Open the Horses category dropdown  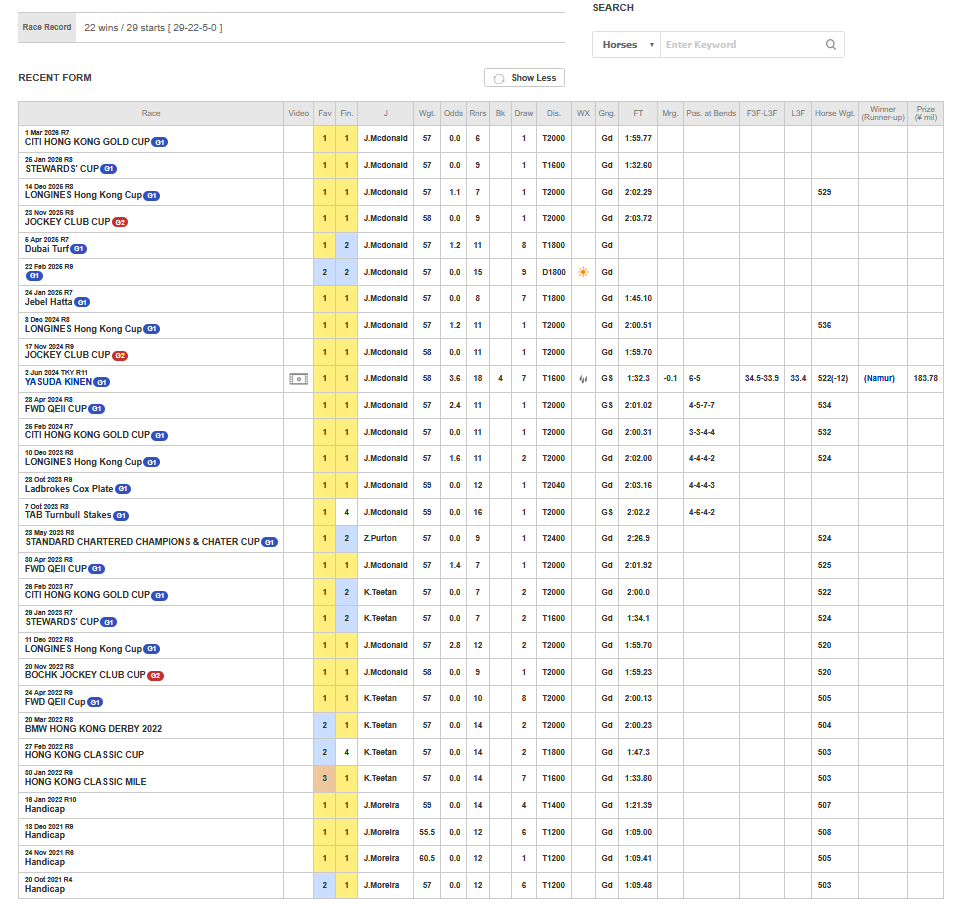(626, 45)
